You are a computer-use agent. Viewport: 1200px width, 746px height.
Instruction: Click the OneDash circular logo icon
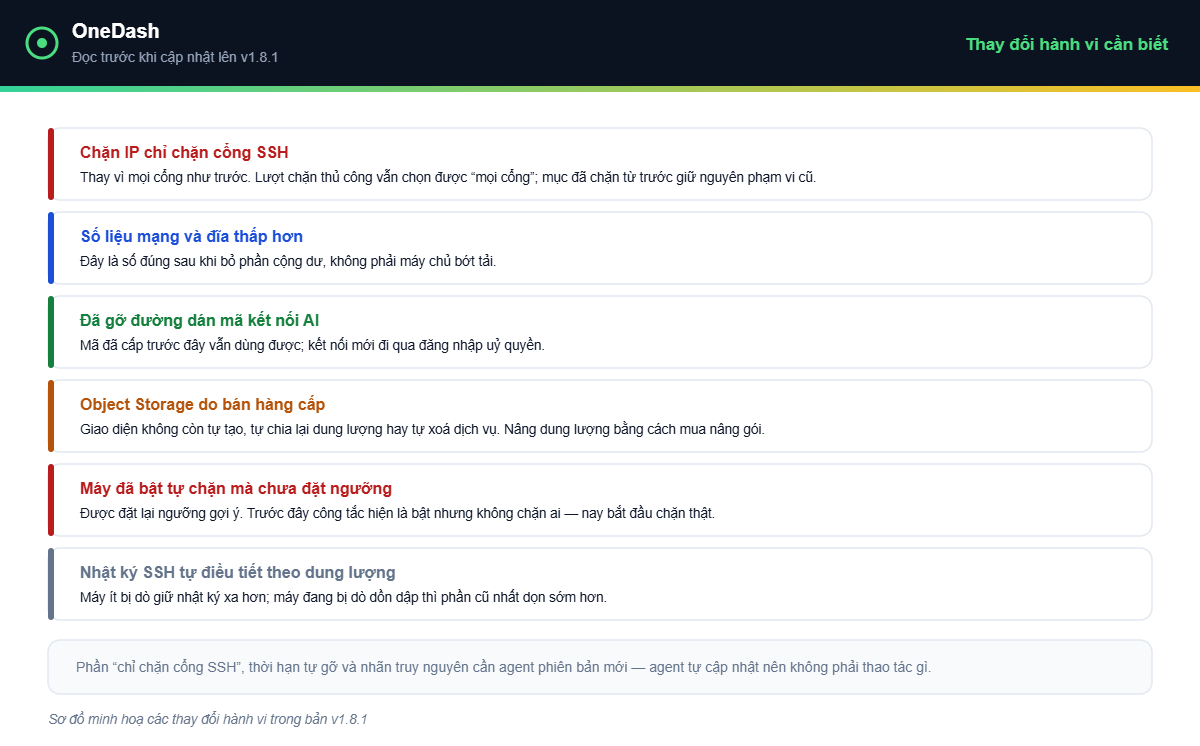42,43
